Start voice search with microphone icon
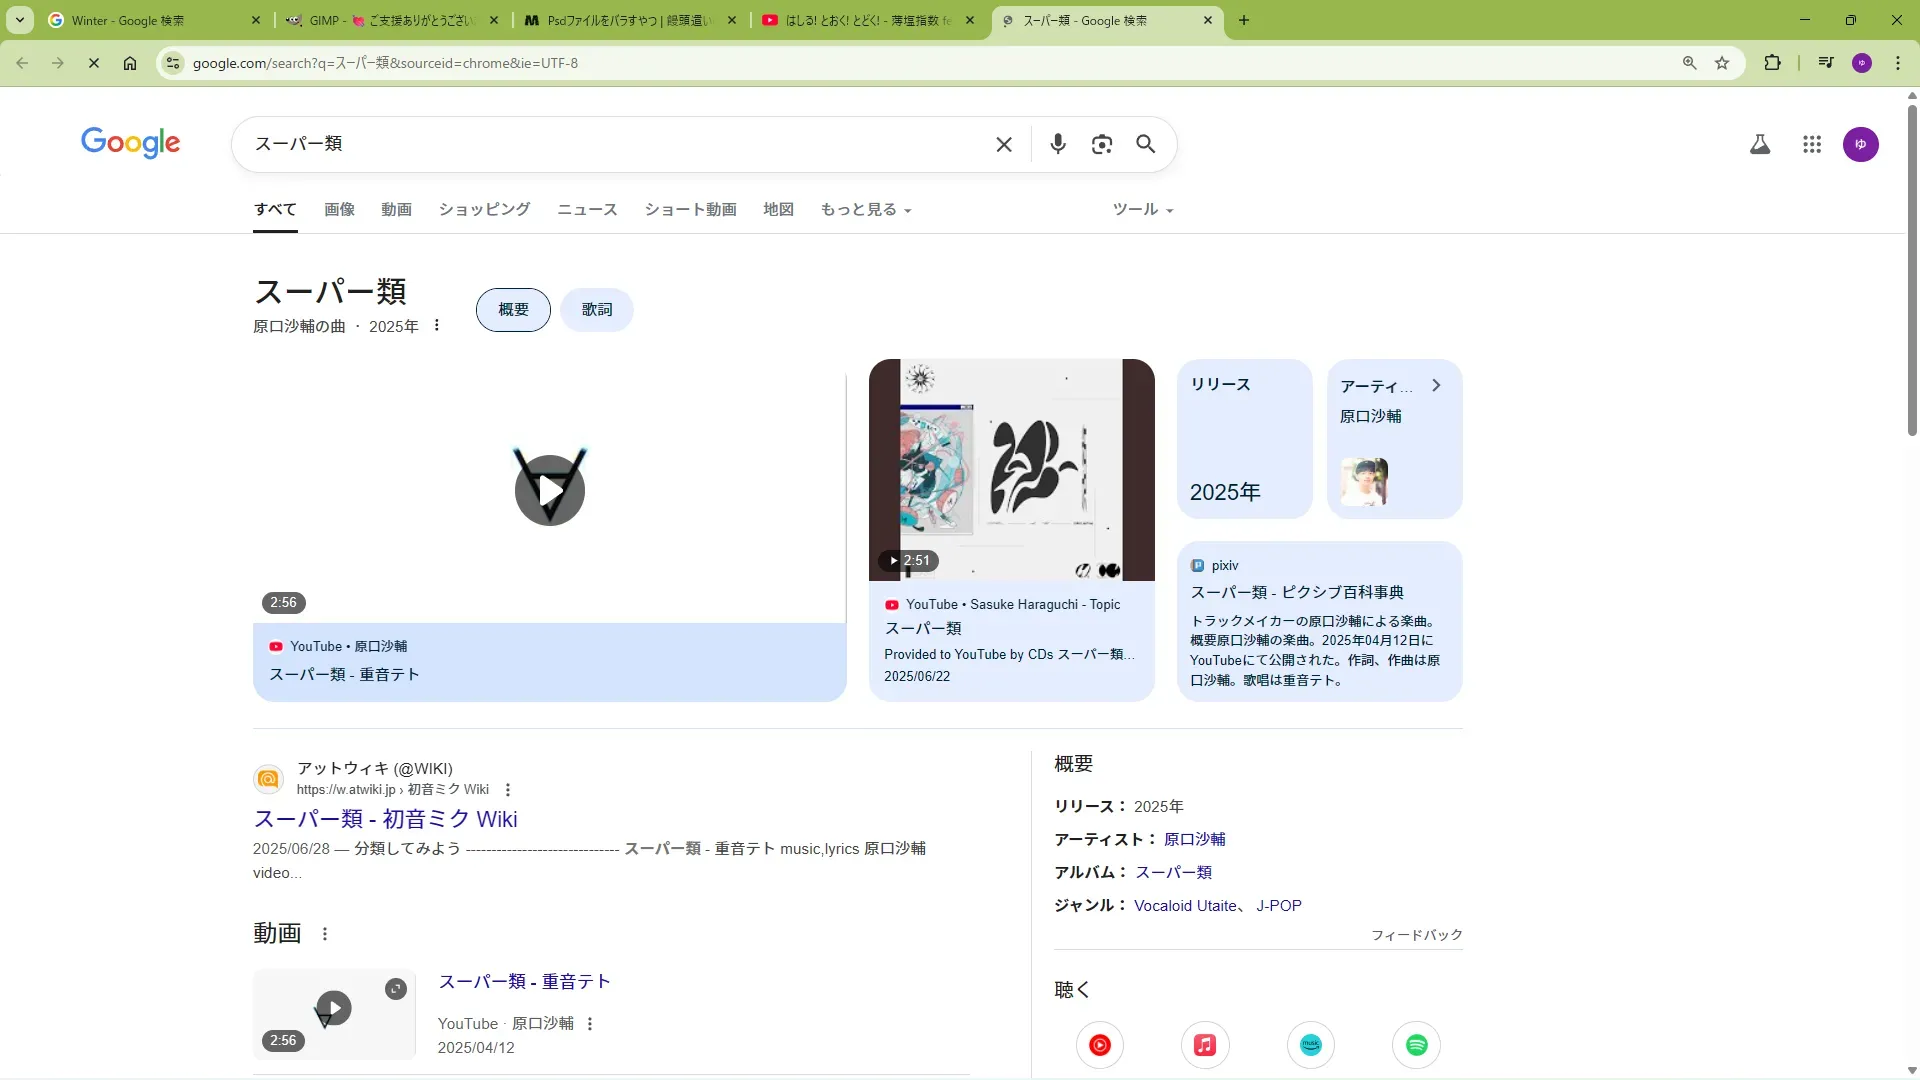The height and width of the screenshot is (1080, 1920). click(1057, 144)
